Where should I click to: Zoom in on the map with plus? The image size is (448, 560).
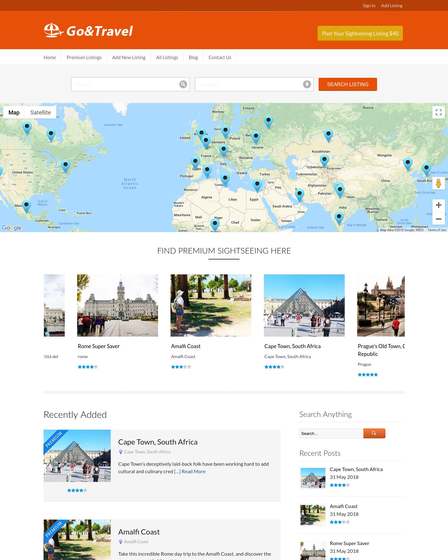tap(438, 205)
